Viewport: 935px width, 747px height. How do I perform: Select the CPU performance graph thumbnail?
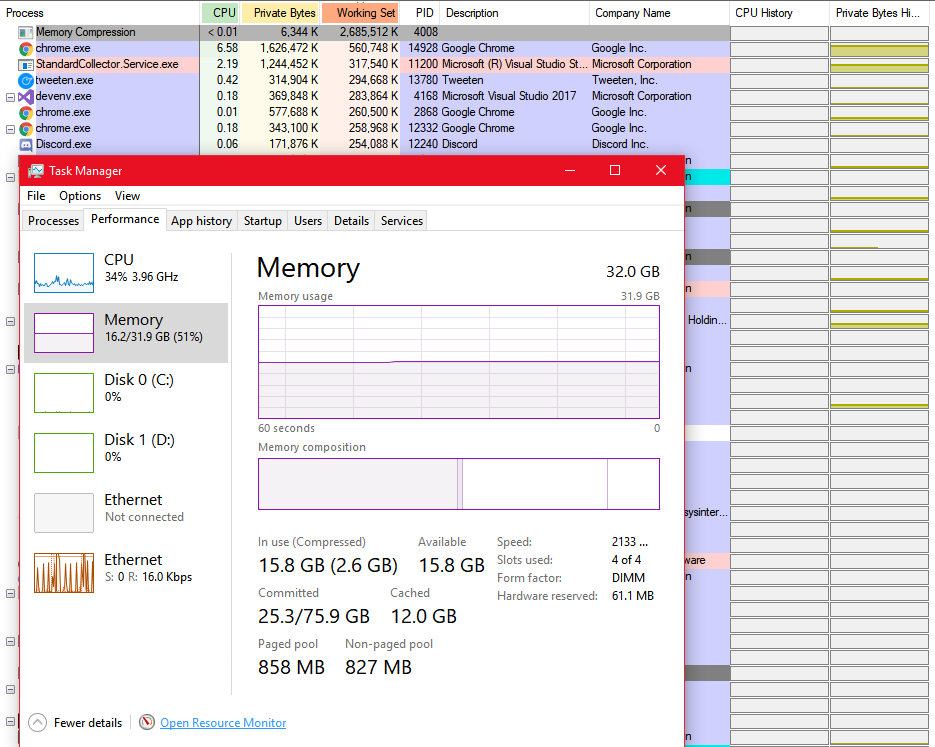click(64, 273)
